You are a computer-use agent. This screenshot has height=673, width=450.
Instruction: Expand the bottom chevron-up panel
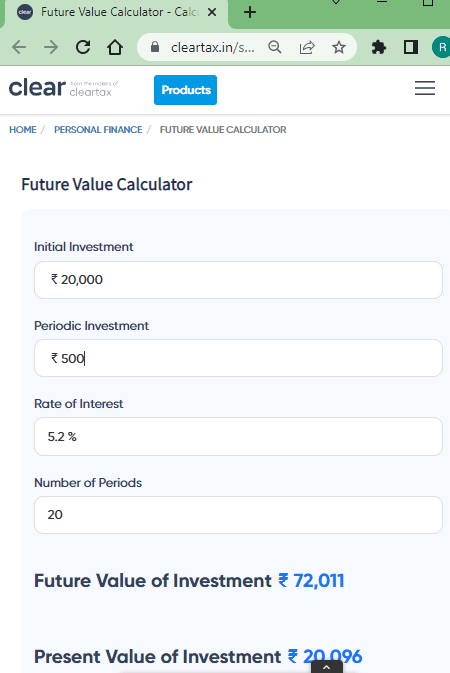pyautogui.click(x=326, y=667)
